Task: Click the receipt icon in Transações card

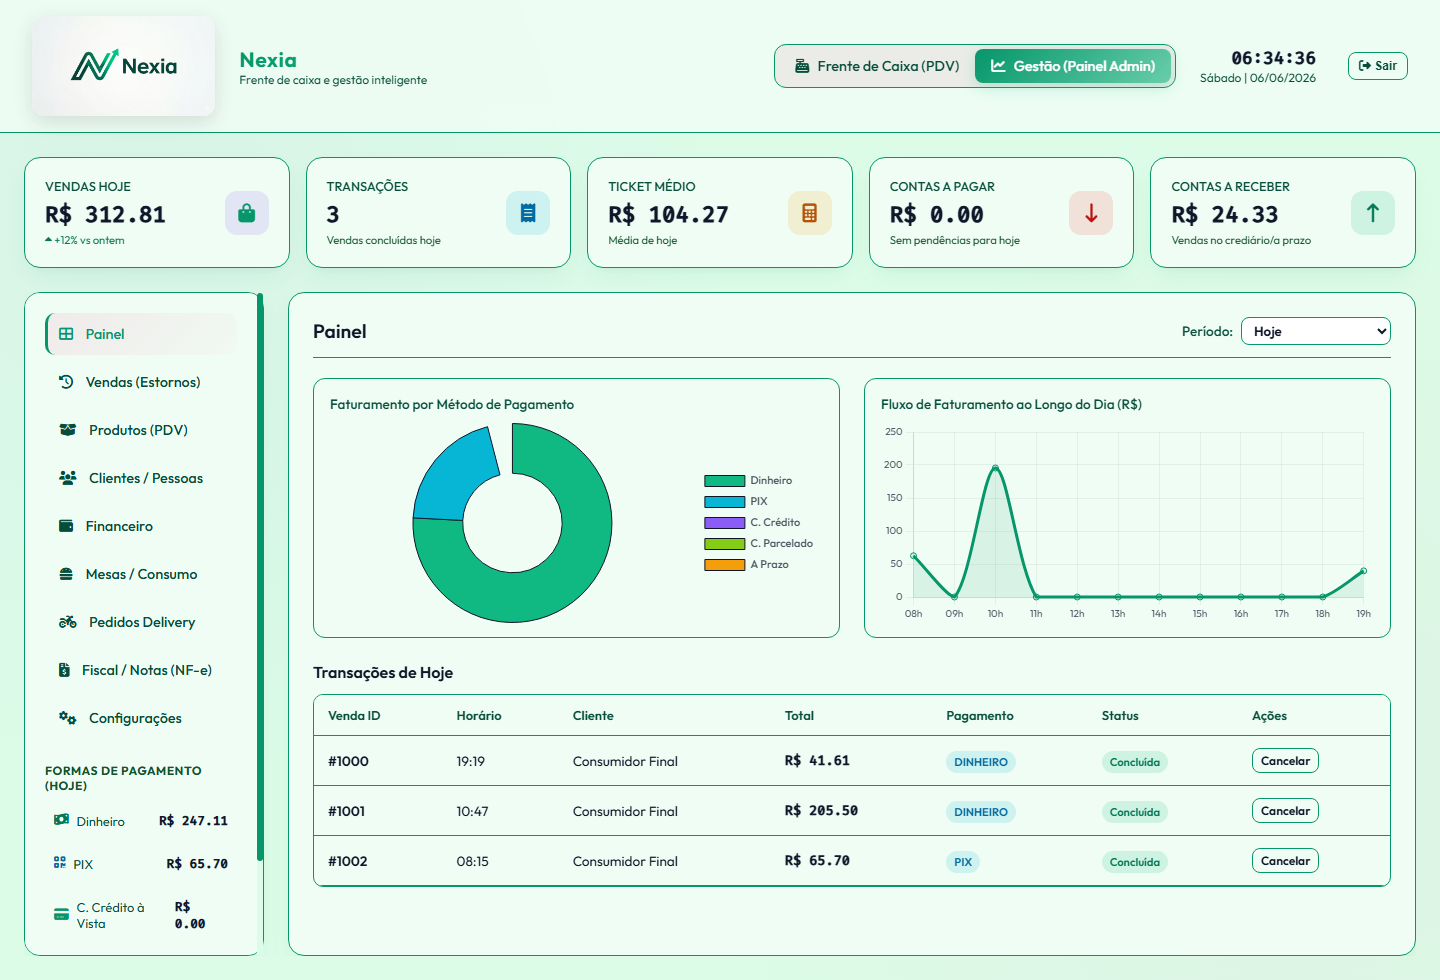Action: click(x=528, y=213)
